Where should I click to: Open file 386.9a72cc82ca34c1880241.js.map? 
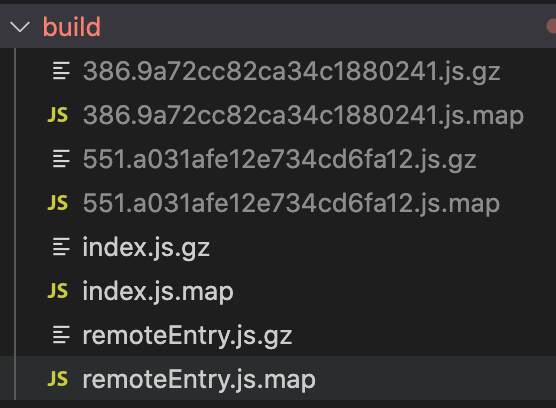point(303,116)
